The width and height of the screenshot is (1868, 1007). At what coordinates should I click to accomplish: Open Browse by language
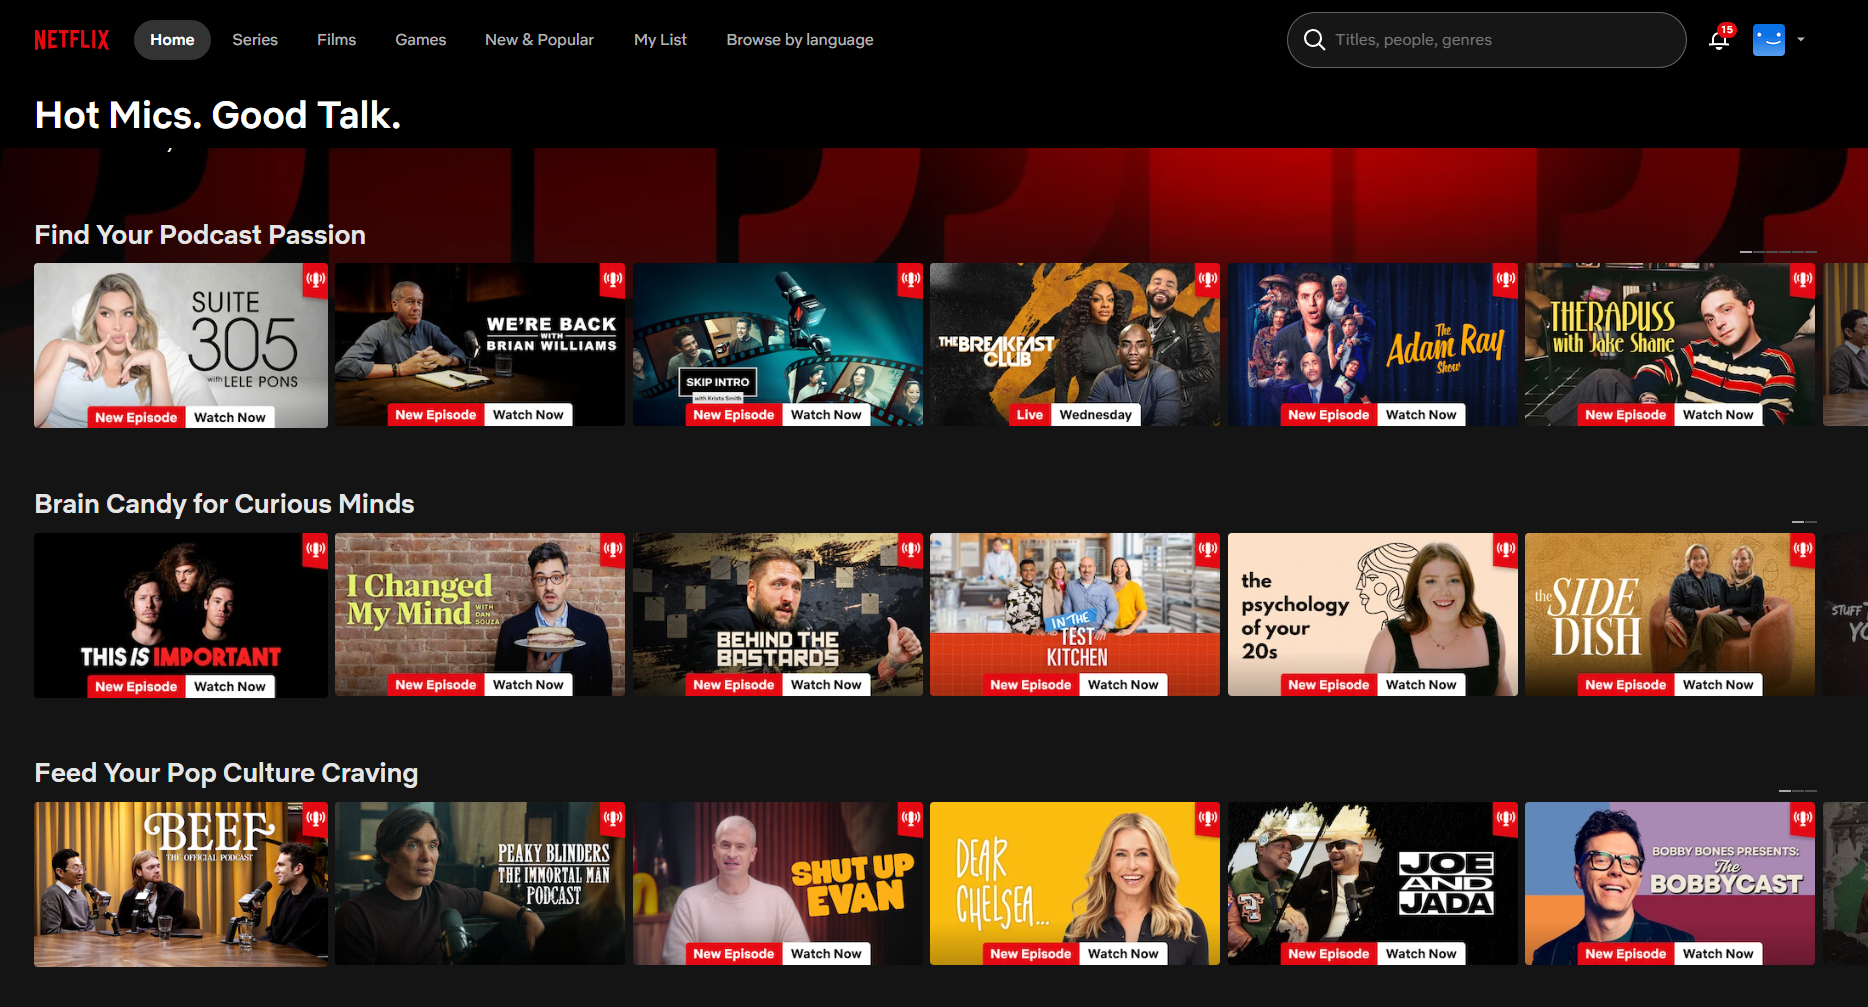pos(800,40)
